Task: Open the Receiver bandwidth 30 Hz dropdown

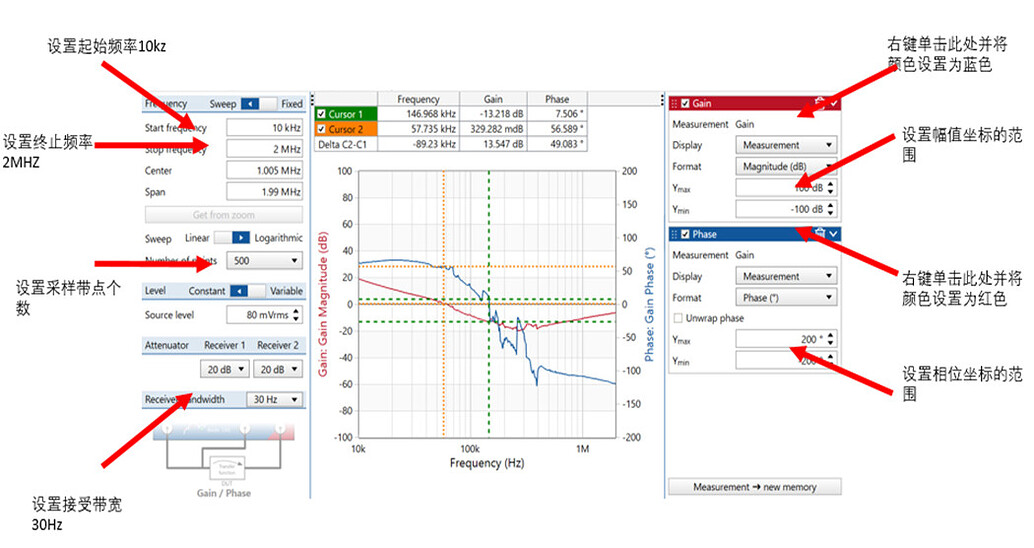Action: 276,400
